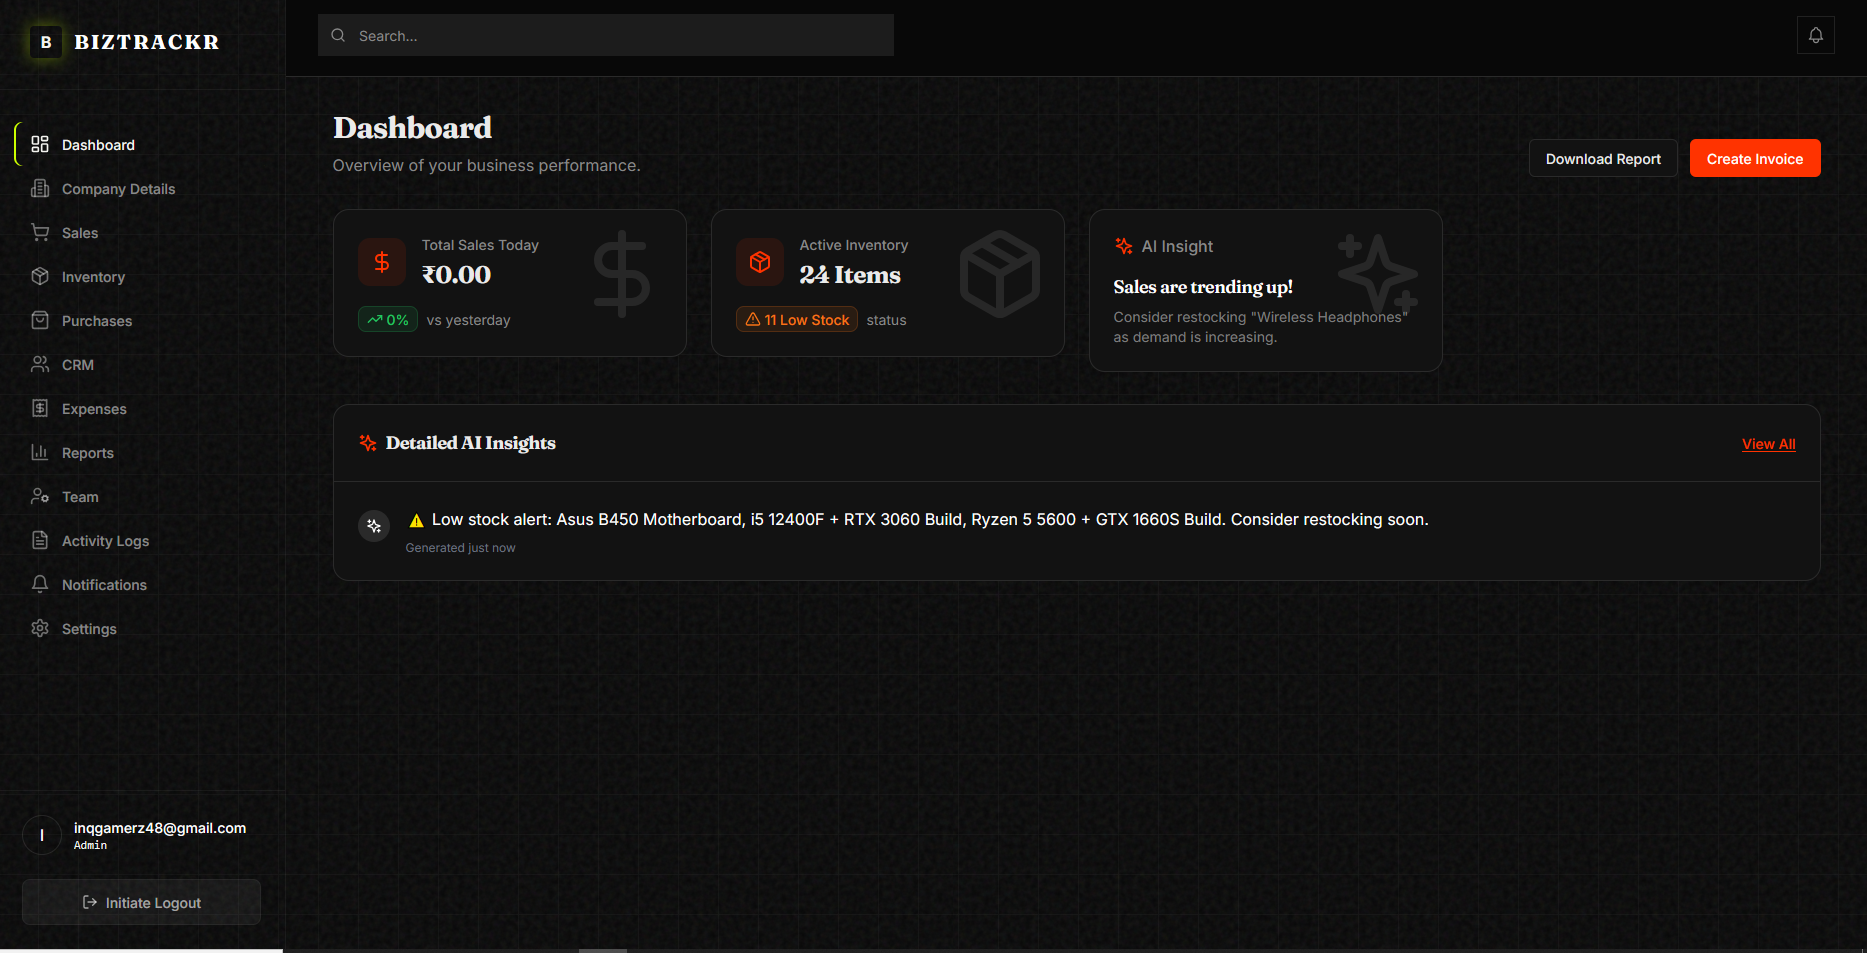Click the sparkle icon beside low stock alert
Image resolution: width=1867 pixels, height=953 pixels.
coord(374,526)
